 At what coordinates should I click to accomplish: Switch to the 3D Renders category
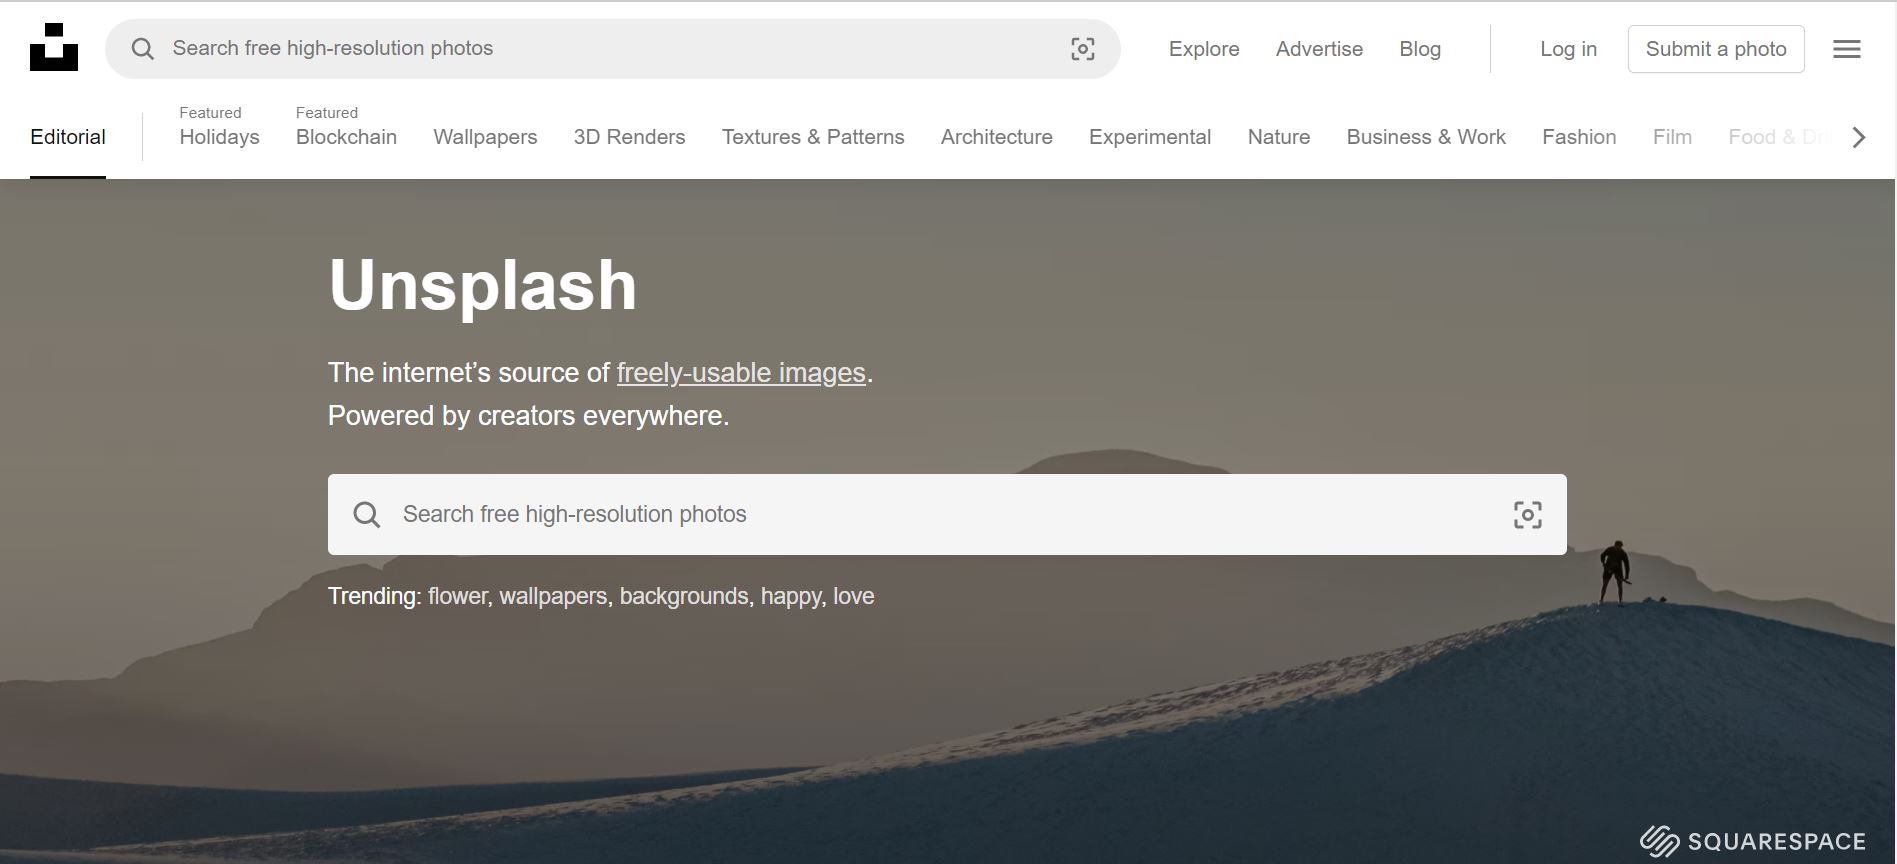[629, 137]
